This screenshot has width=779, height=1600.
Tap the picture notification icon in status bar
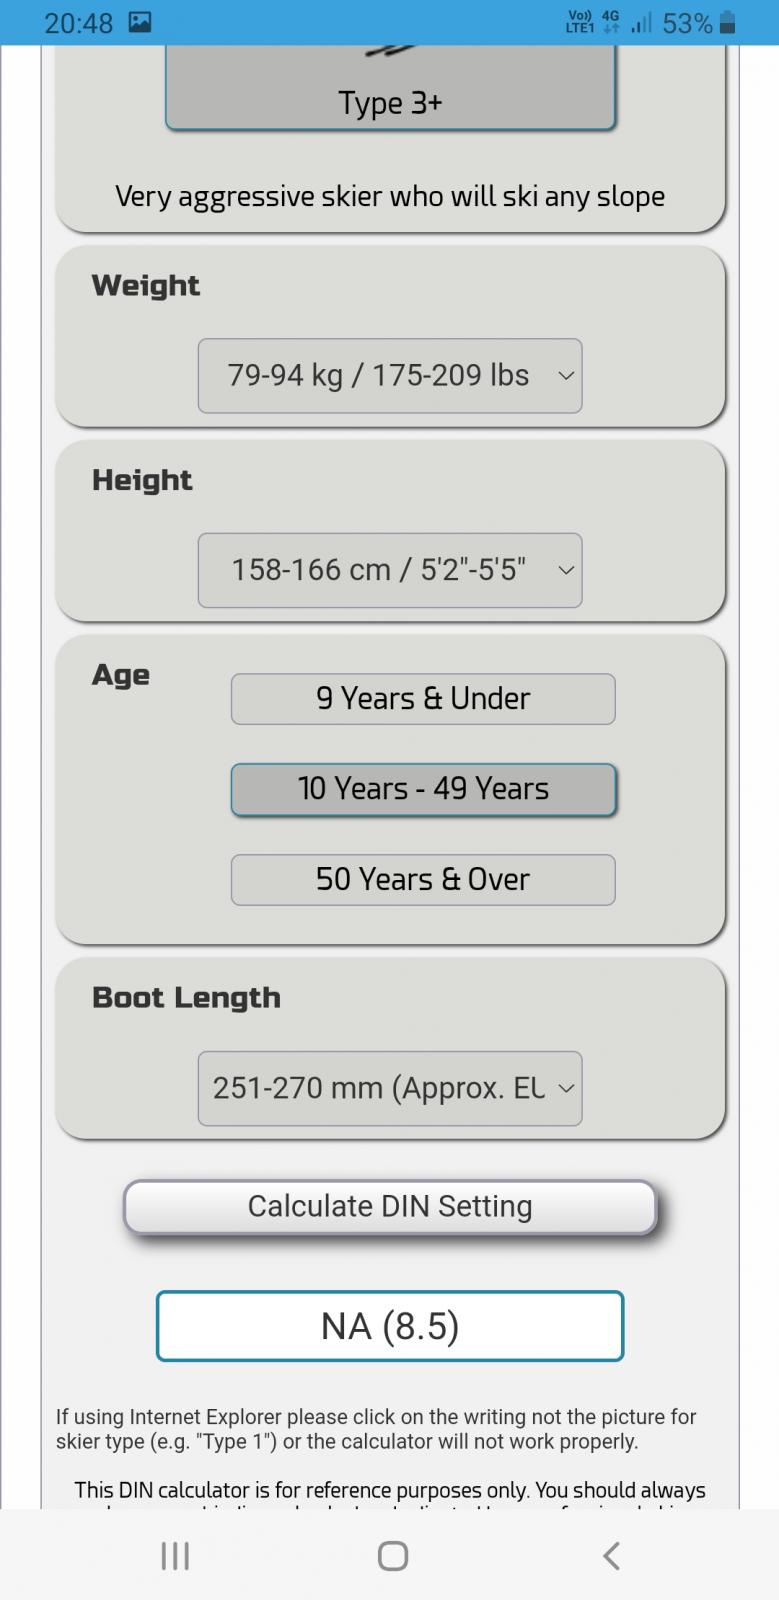pyautogui.click(x=140, y=22)
